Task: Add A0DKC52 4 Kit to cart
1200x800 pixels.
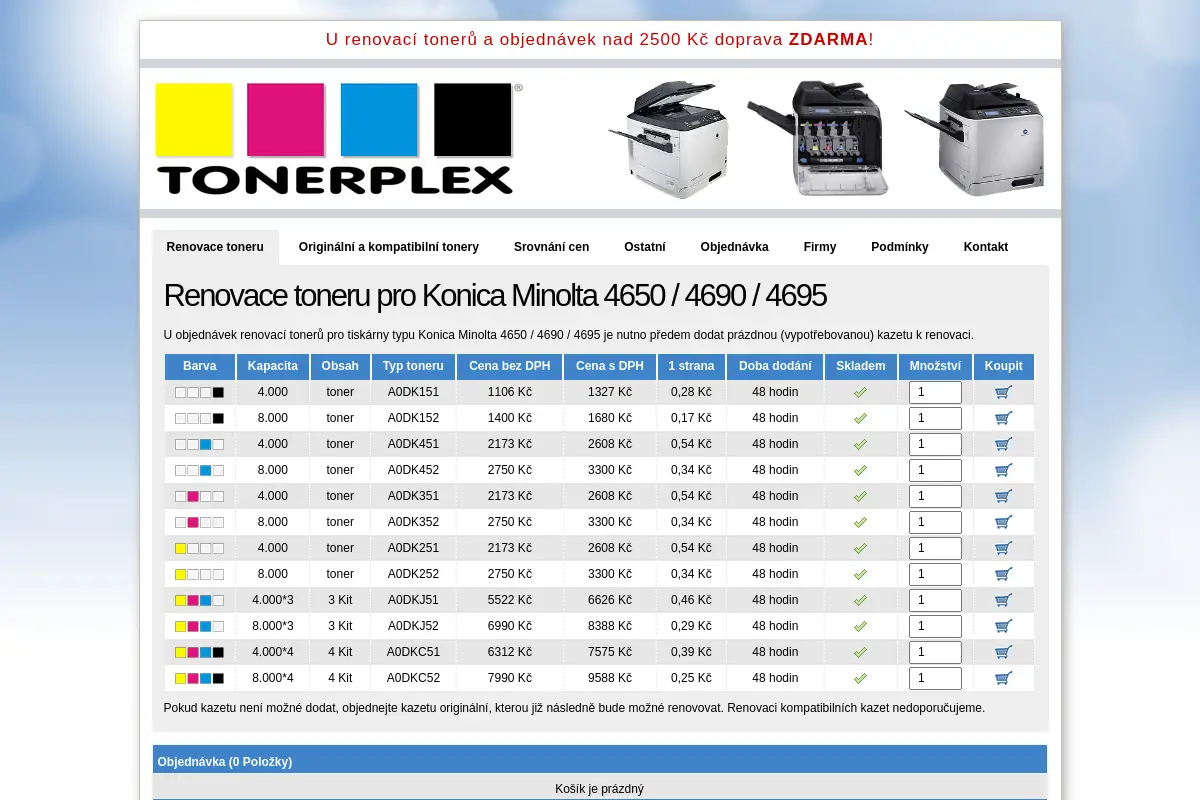Action: pos(1003,678)
